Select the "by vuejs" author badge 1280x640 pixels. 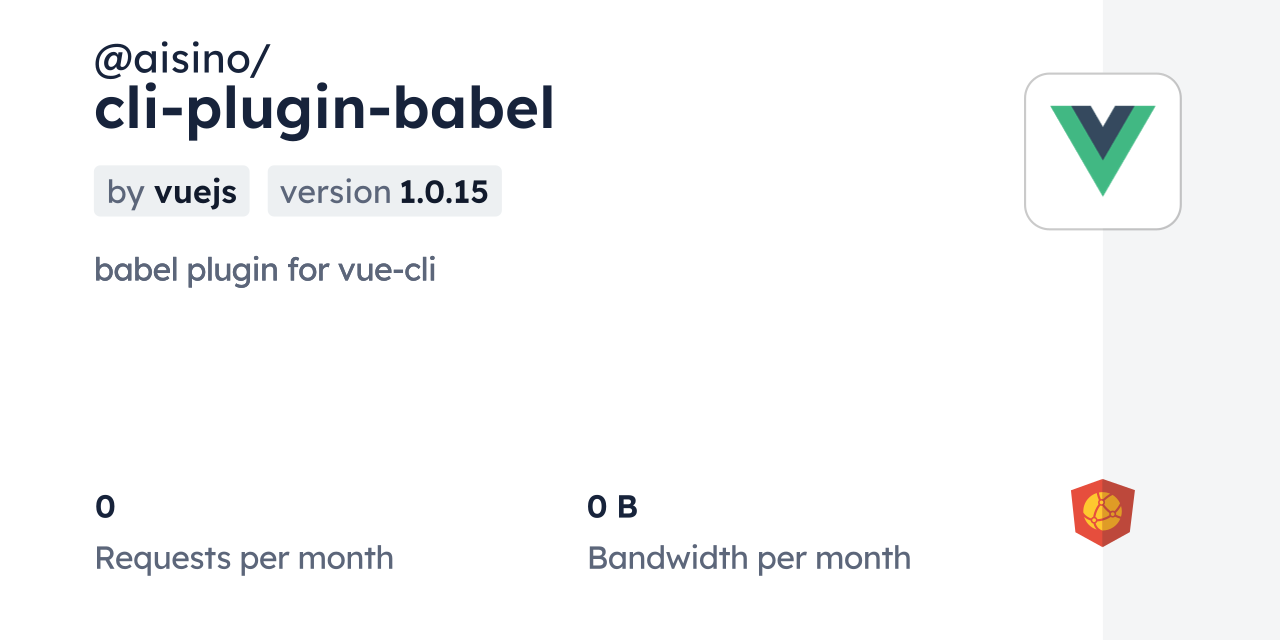pyautogui.click(x=171, y=191)
